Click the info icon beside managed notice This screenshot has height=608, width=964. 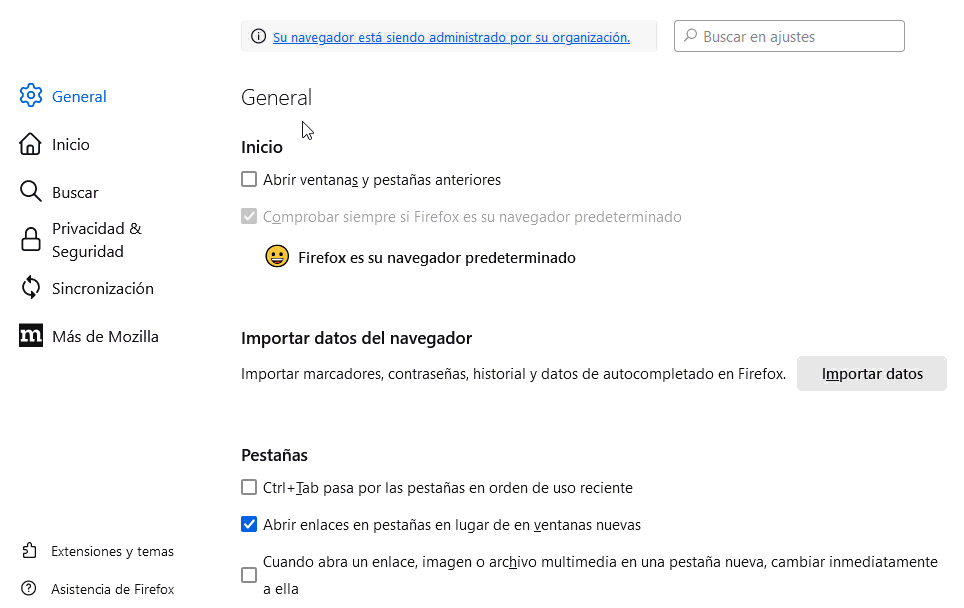coord(259,37)
